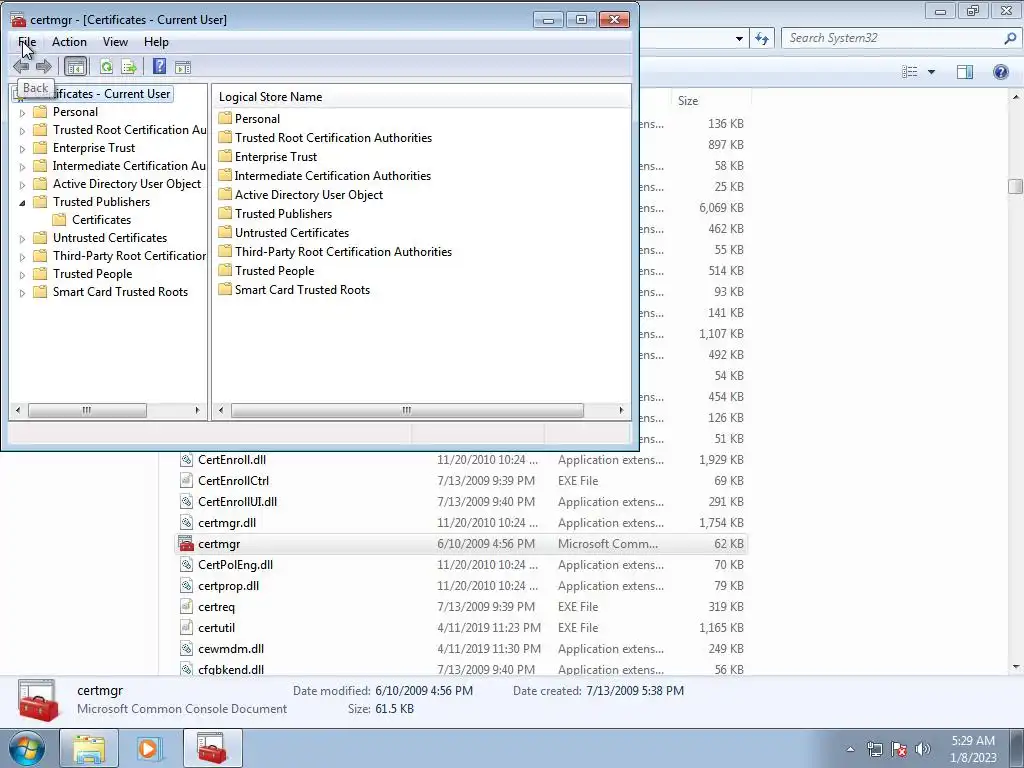
Task: Click CertEnroll.dll file icon in Explorer
Action: coord(186,460)
